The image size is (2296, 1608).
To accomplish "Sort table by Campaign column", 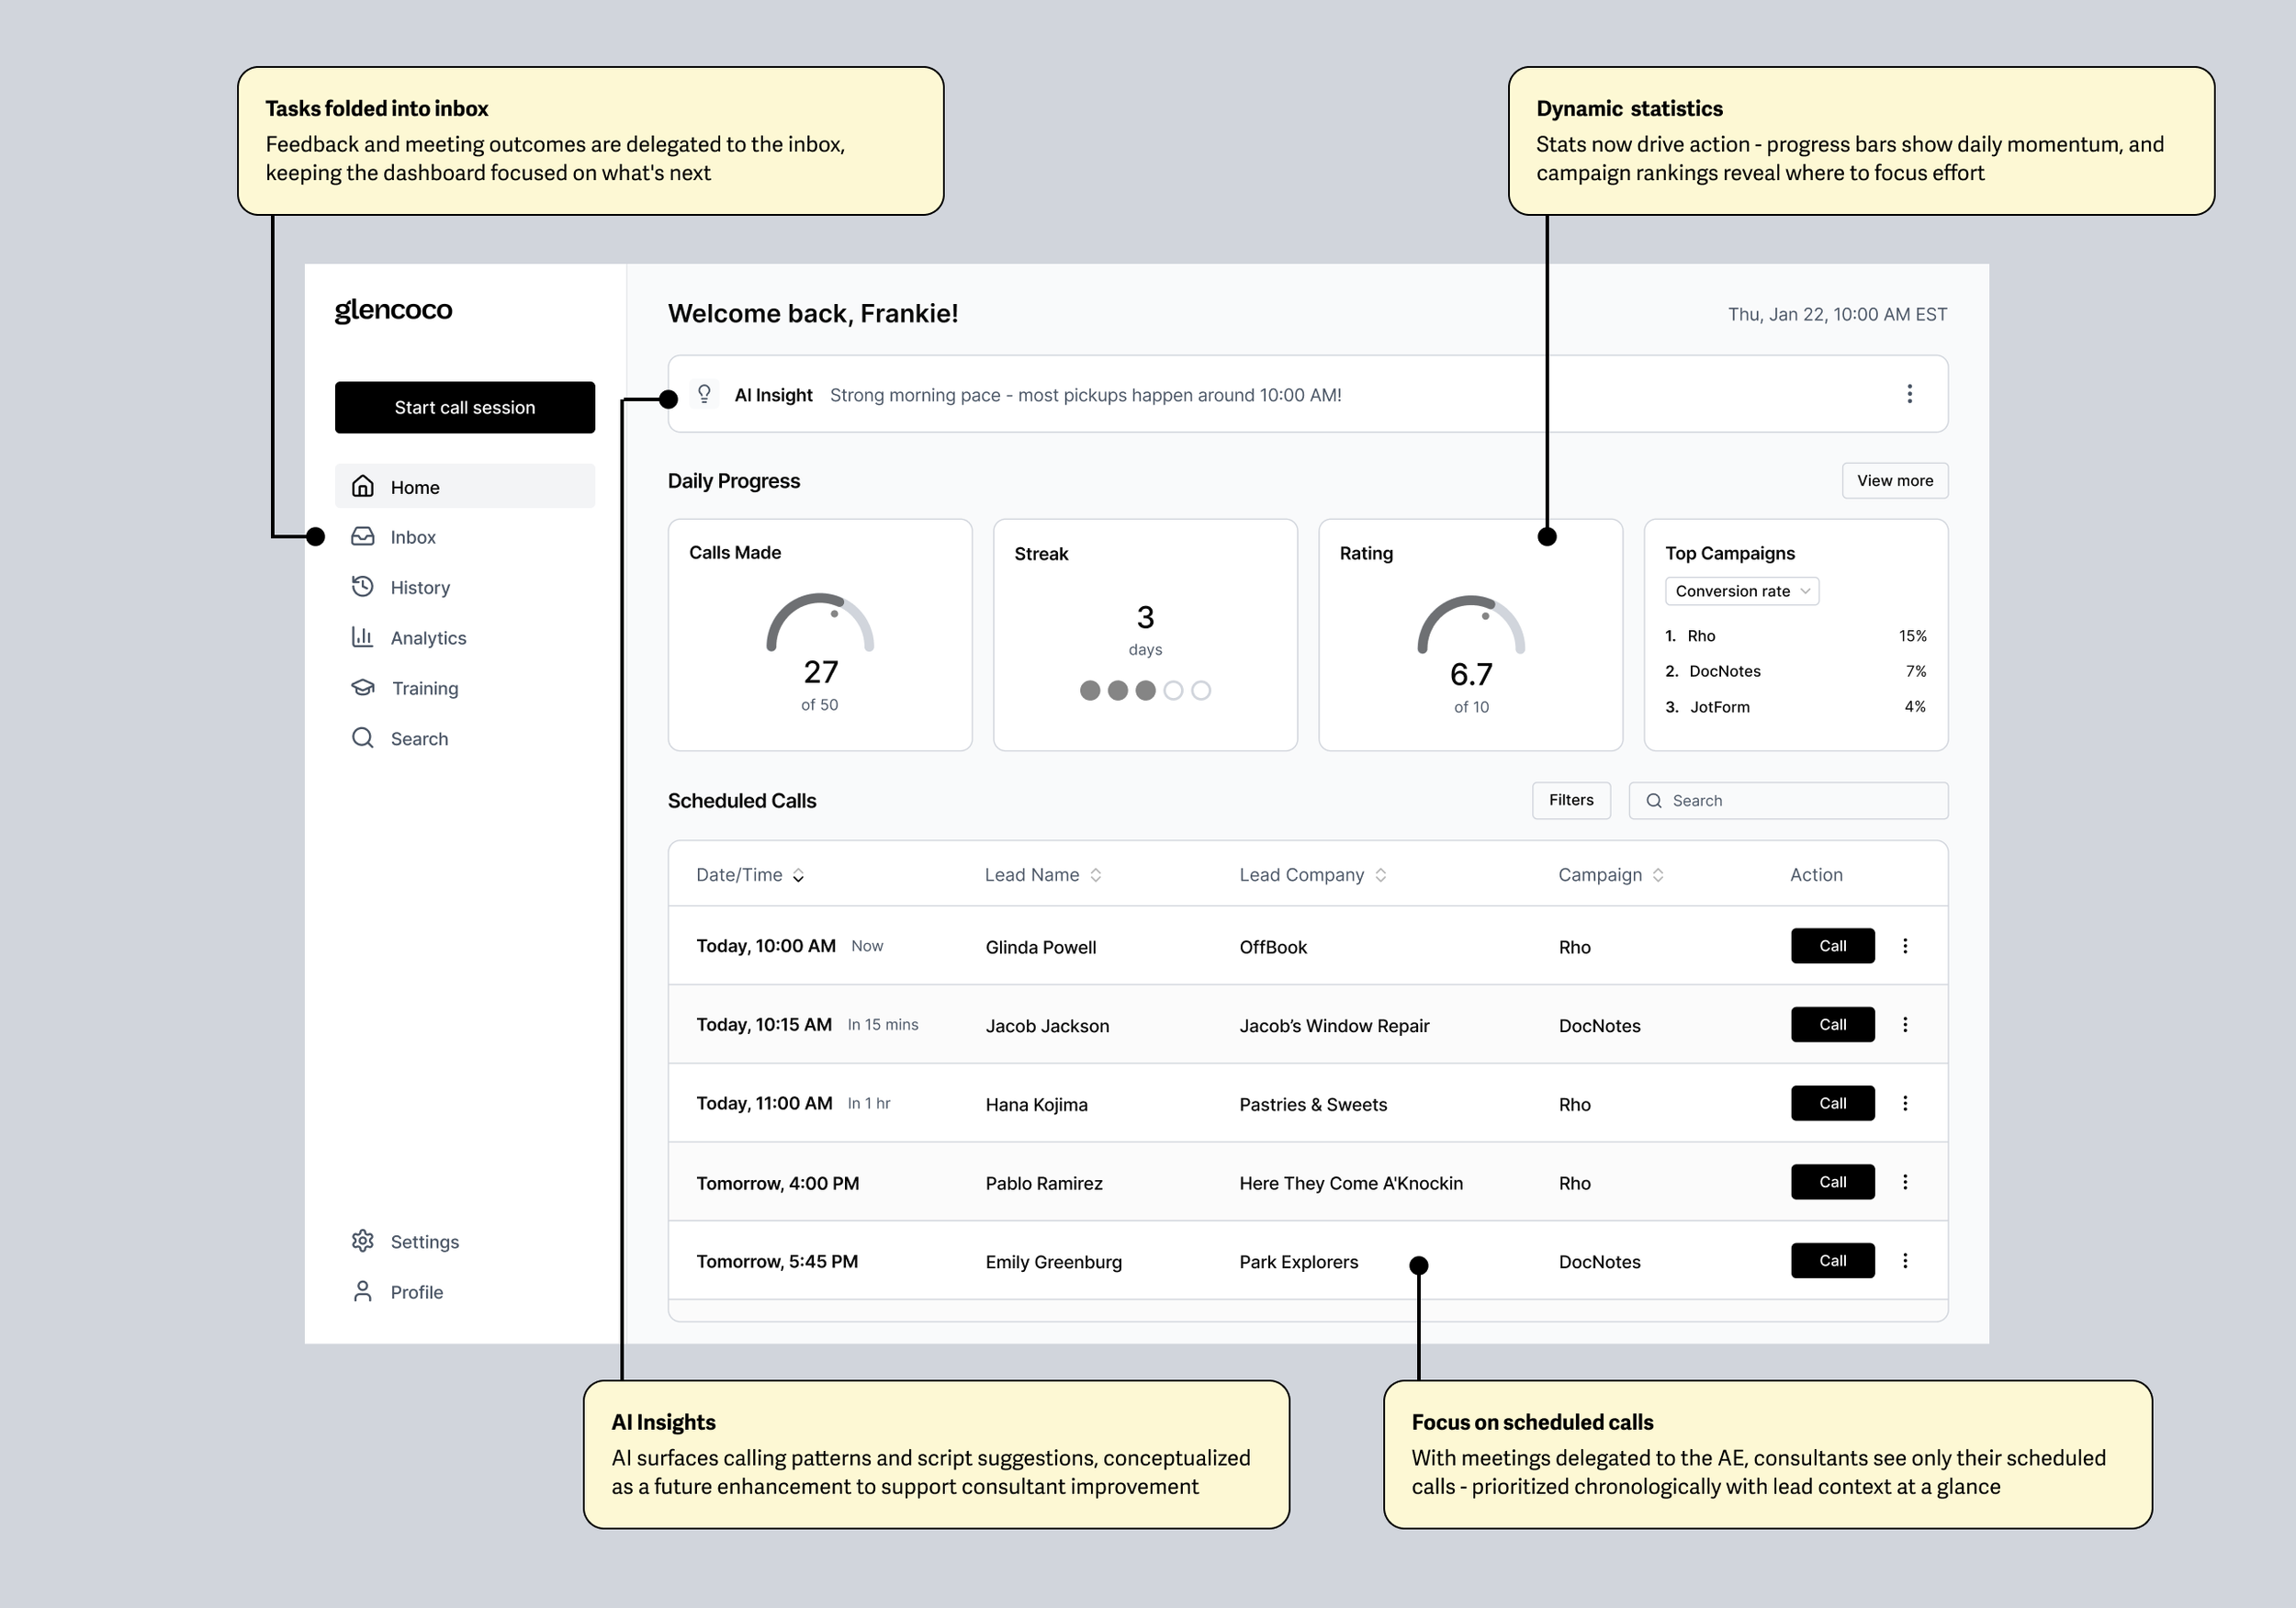I will coord(1658,875).
